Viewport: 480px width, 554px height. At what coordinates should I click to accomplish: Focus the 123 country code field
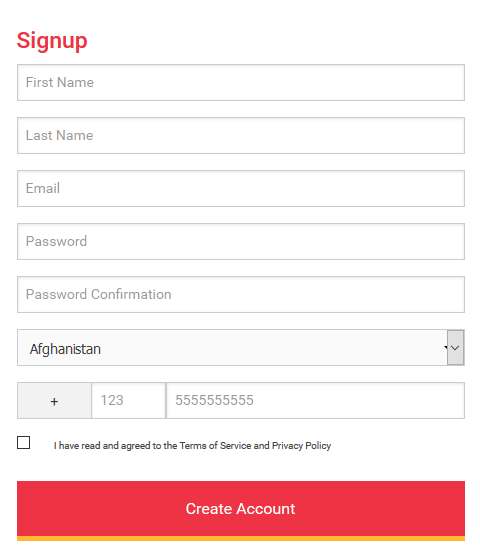coord(129,401)
